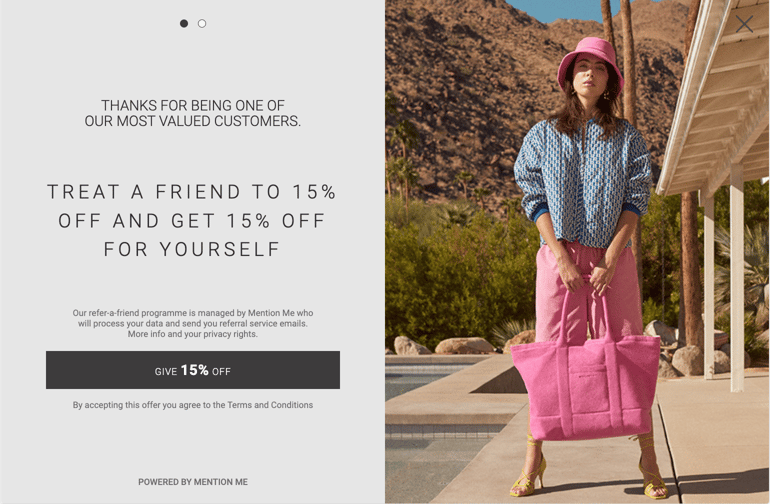Open More info and your privacy rights

[x=192, y=334]
